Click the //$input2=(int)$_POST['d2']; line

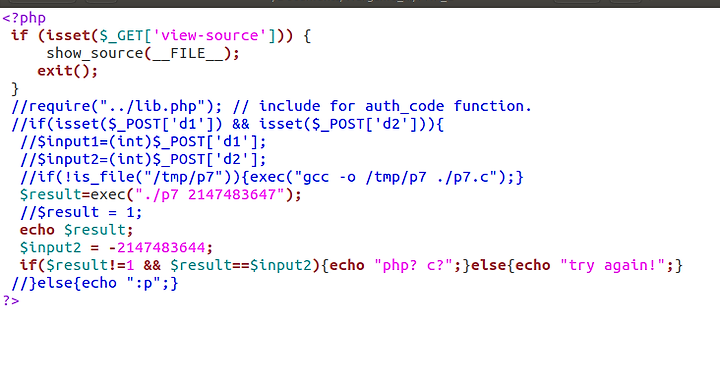[x=143, y=159]
